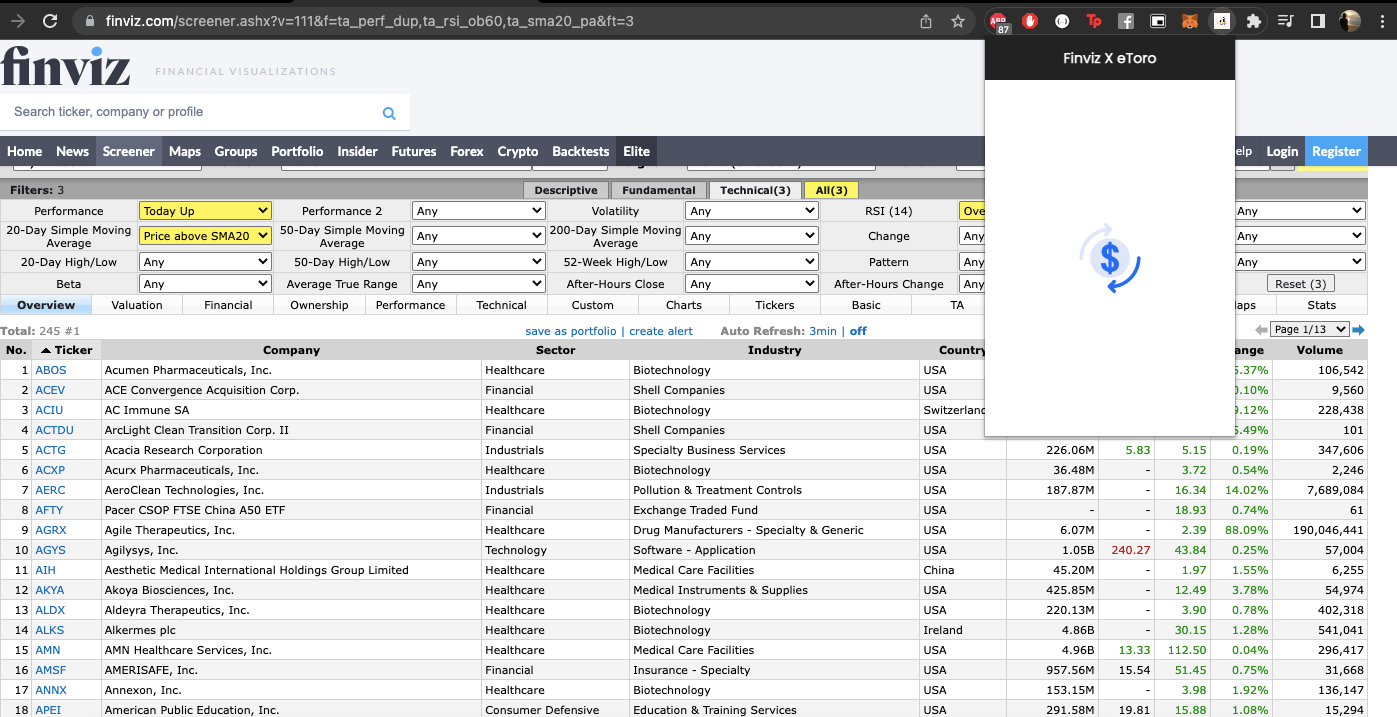Click the Finviz logo
Image resolution: width=1397 pixels, height=717 pixels.
(x=66, y=65)
